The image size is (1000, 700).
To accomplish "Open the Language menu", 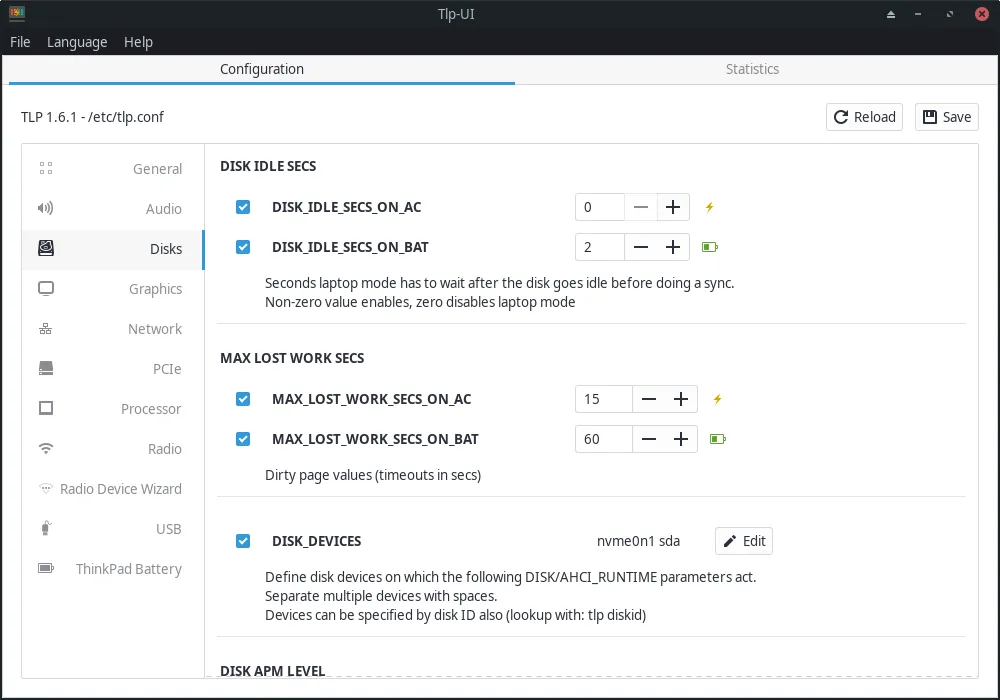I will (77, 42).
